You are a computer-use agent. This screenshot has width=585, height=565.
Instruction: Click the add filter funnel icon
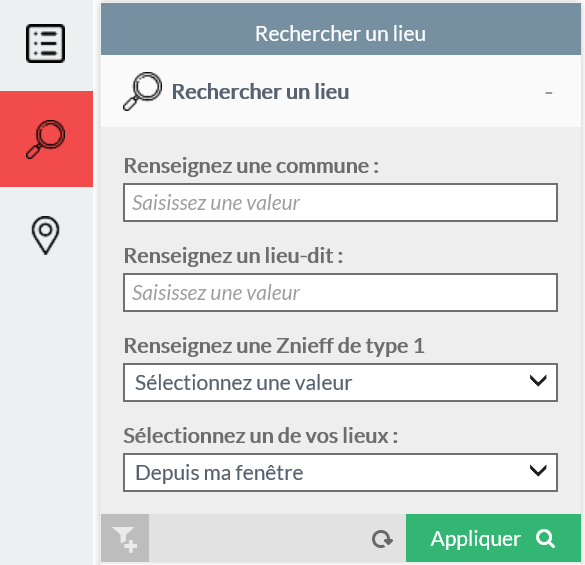coord(125,538)
